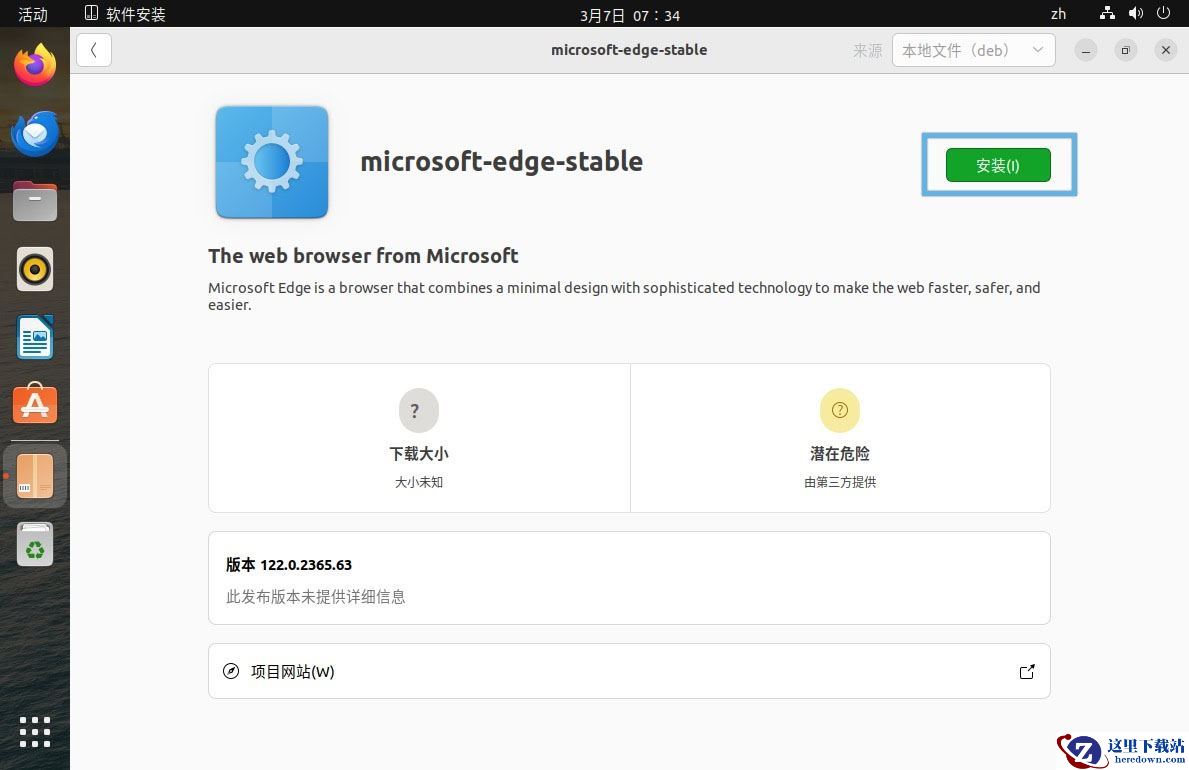
Task: Open the 活动 activities overview
Action: (33, 14)
